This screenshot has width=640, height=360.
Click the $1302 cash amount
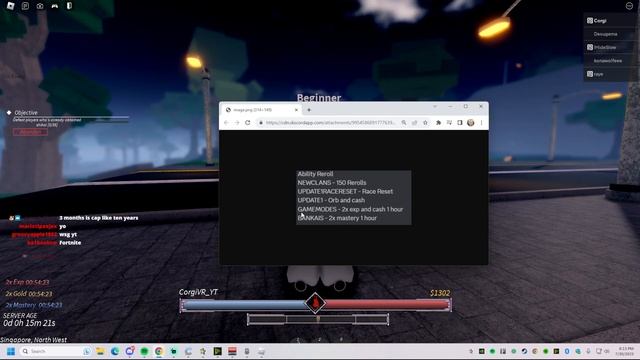(x=440, y=293)
